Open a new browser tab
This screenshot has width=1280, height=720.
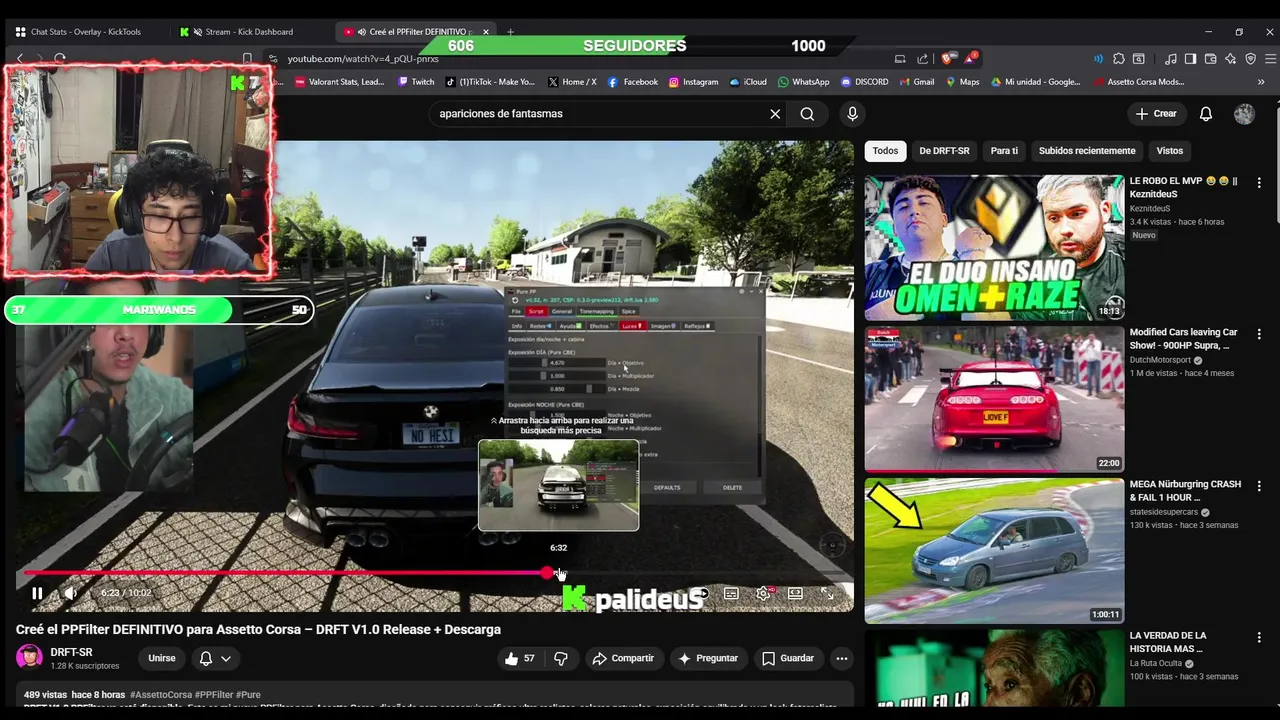click(510, 32)
